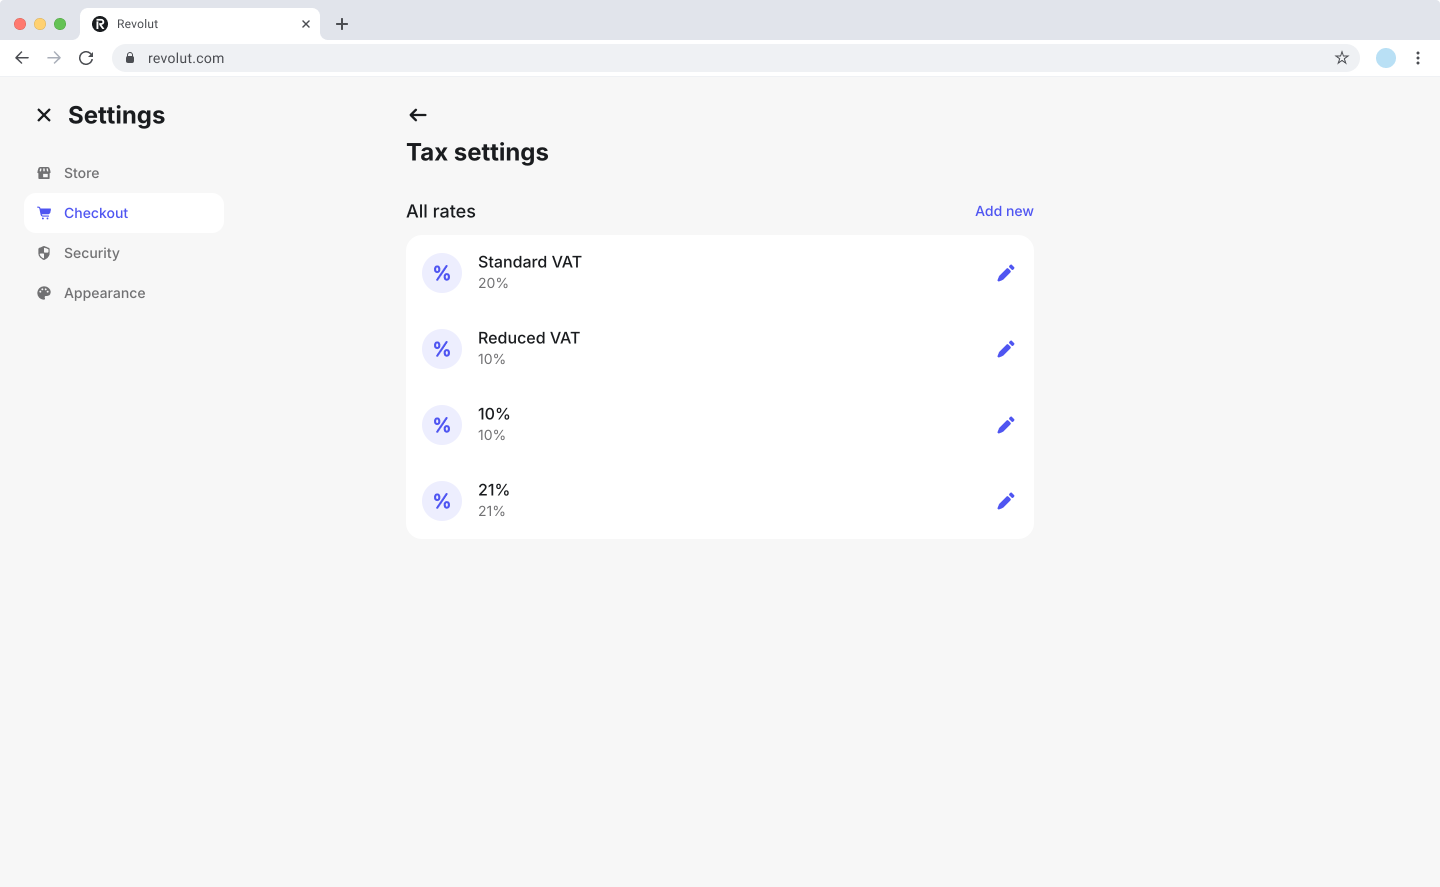Screen dimensions: 1440x887
Task: Edit the Reduced VAT rate pencil icon
Action: (1006, 349)
